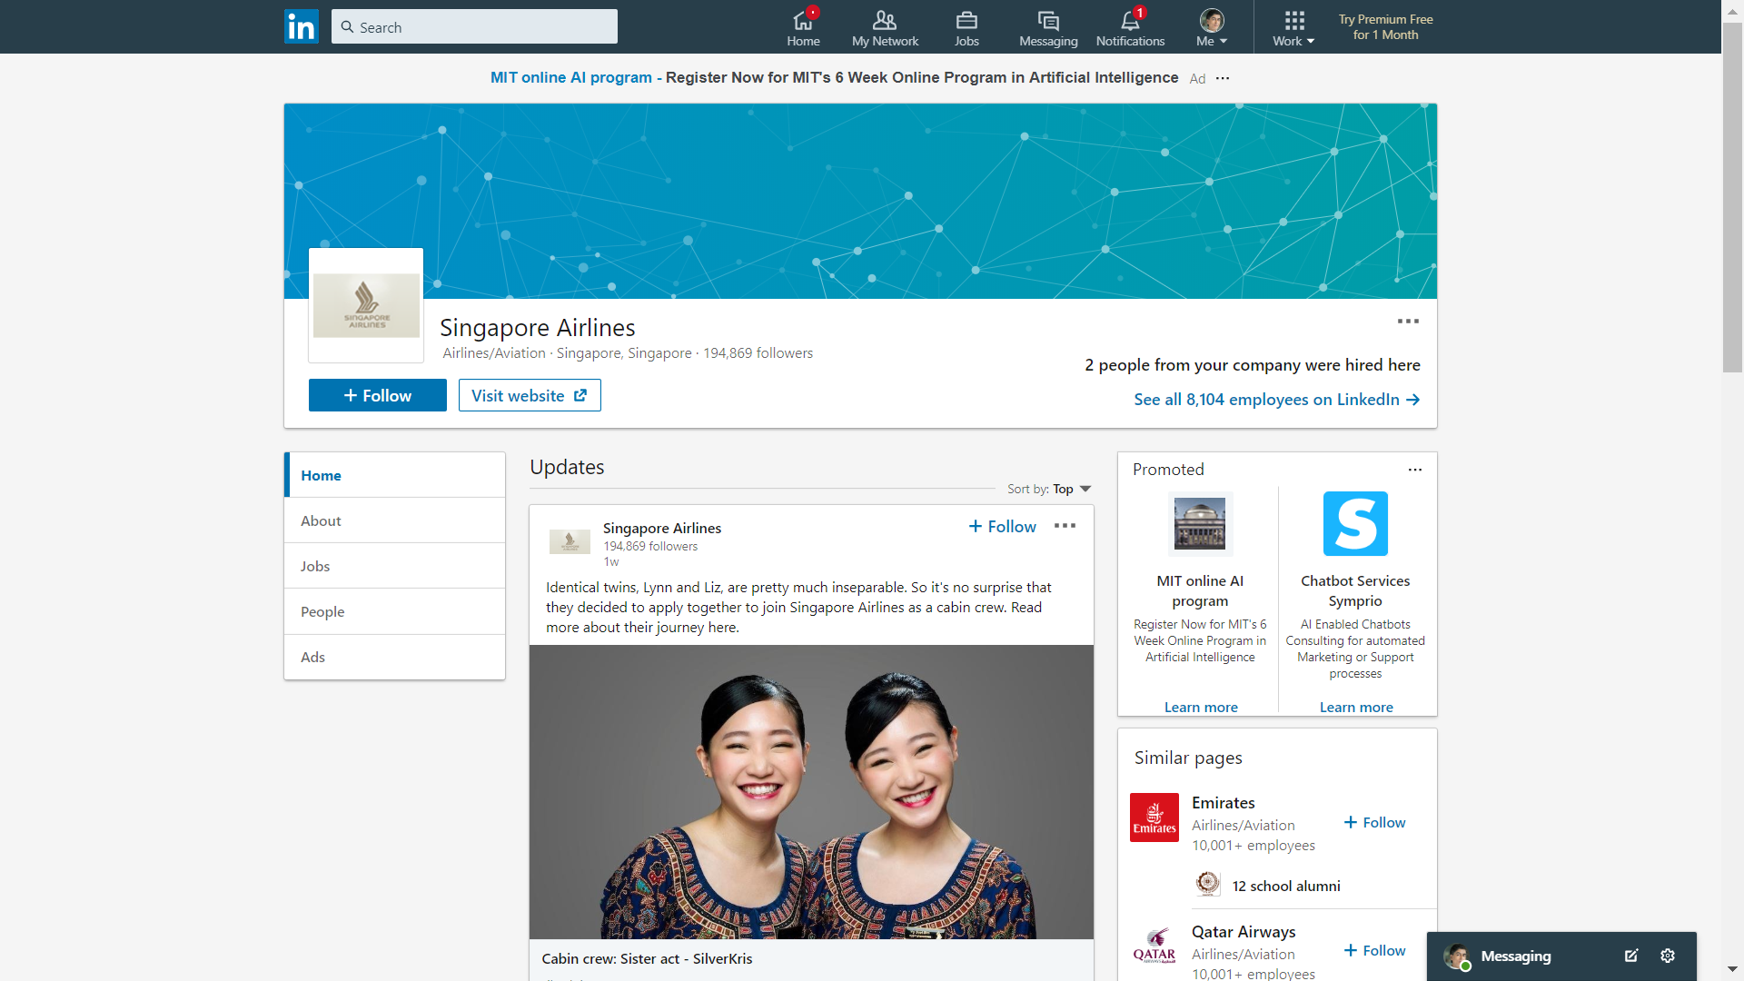Click Chatbot Services Symprio logo
Image resolution: width=1744 pixels, height=981 pixels.
coord(1355,523)
